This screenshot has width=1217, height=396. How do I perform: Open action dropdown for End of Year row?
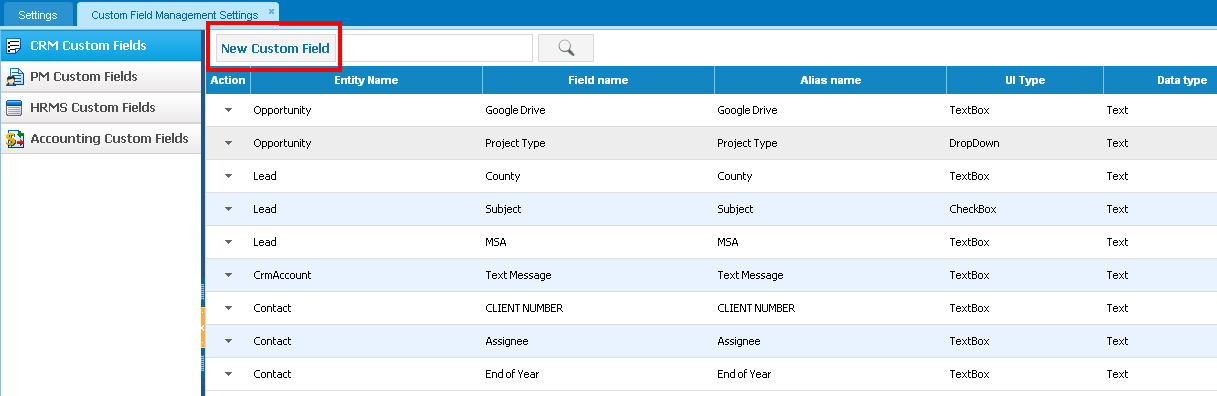228,374
